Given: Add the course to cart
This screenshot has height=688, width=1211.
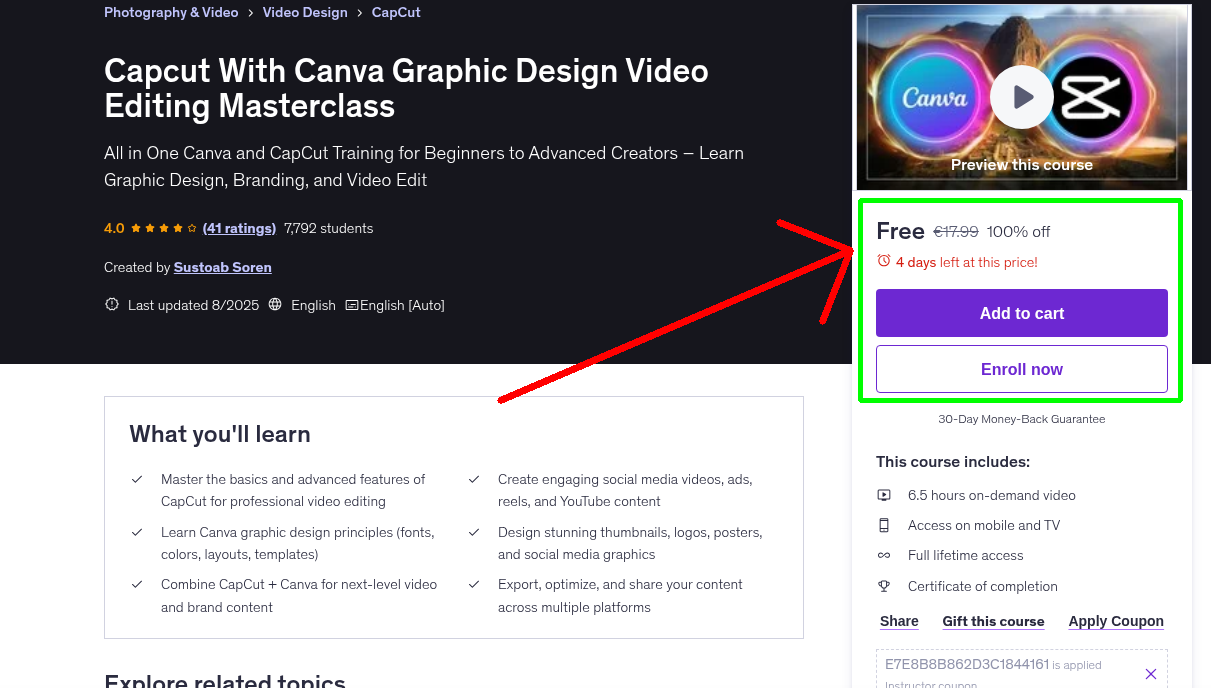Looking at the screenshot, I should [x=1021, y=313].
